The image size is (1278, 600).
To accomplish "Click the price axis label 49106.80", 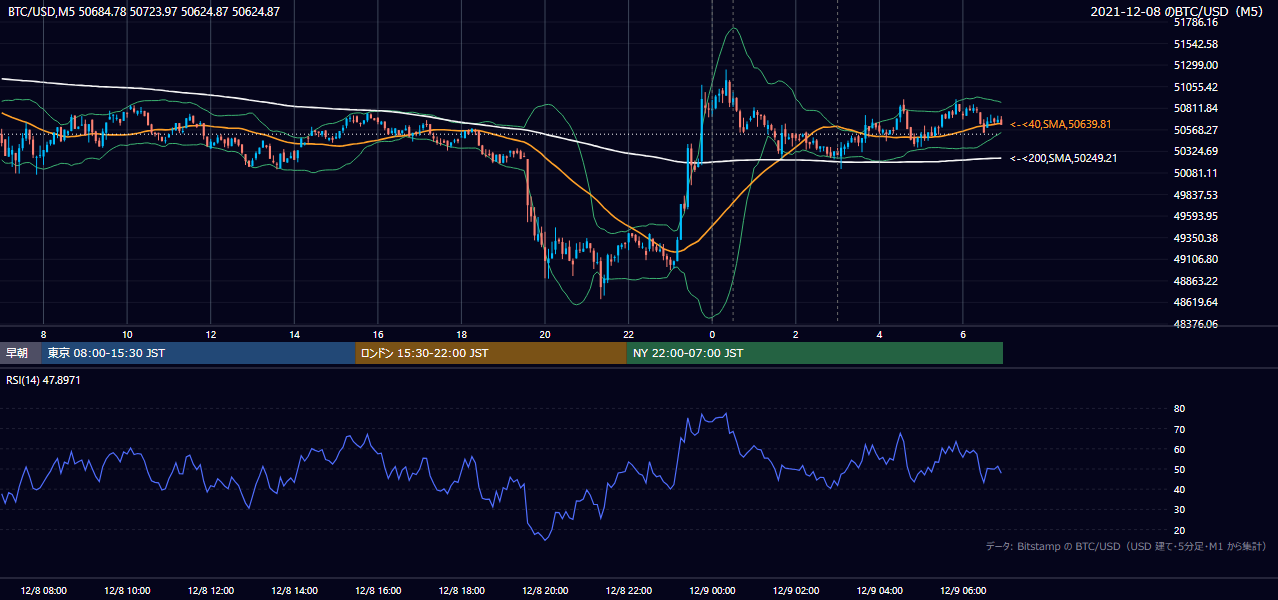I will 1195,259.
